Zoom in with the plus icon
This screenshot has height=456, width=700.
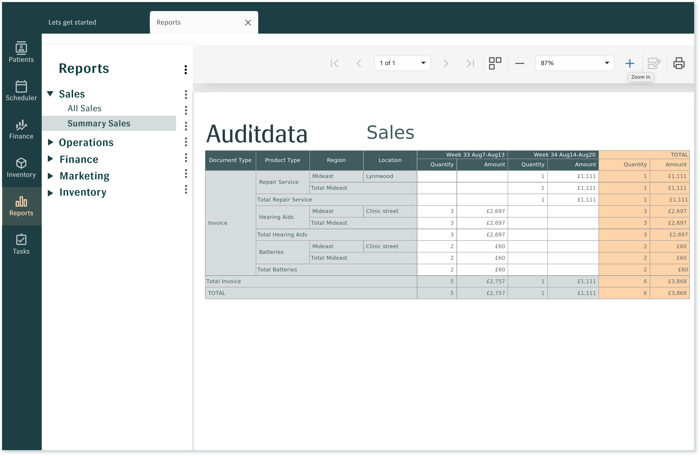point(629,63)
